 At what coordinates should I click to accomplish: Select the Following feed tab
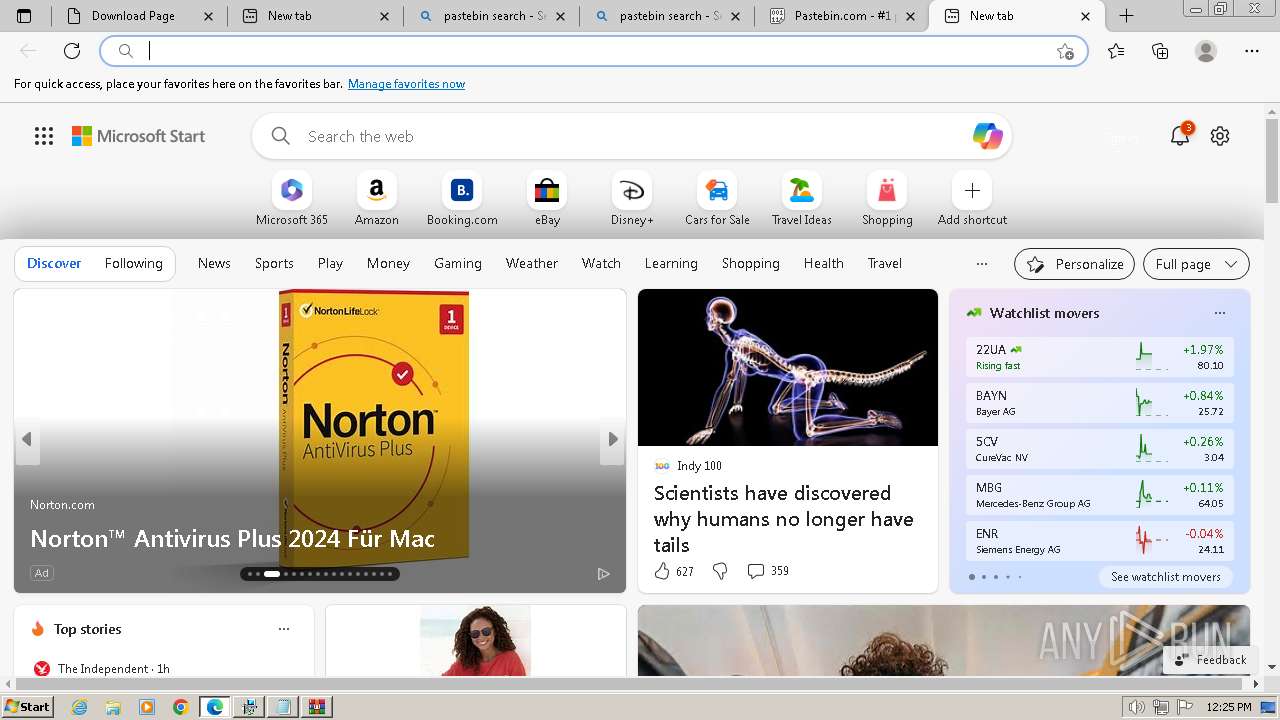133,263
